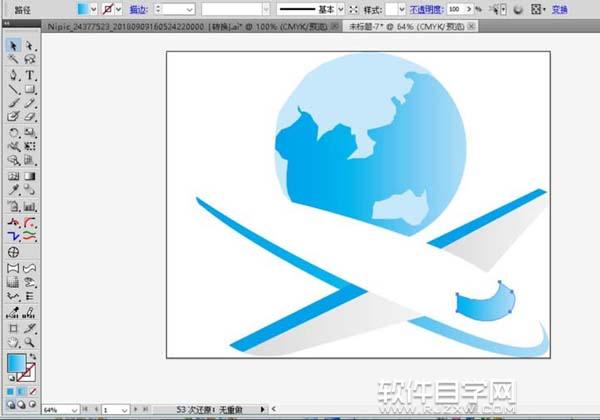Screen dimensions: 600x420
Task: Select the Eraser tool
Action: 29,116
